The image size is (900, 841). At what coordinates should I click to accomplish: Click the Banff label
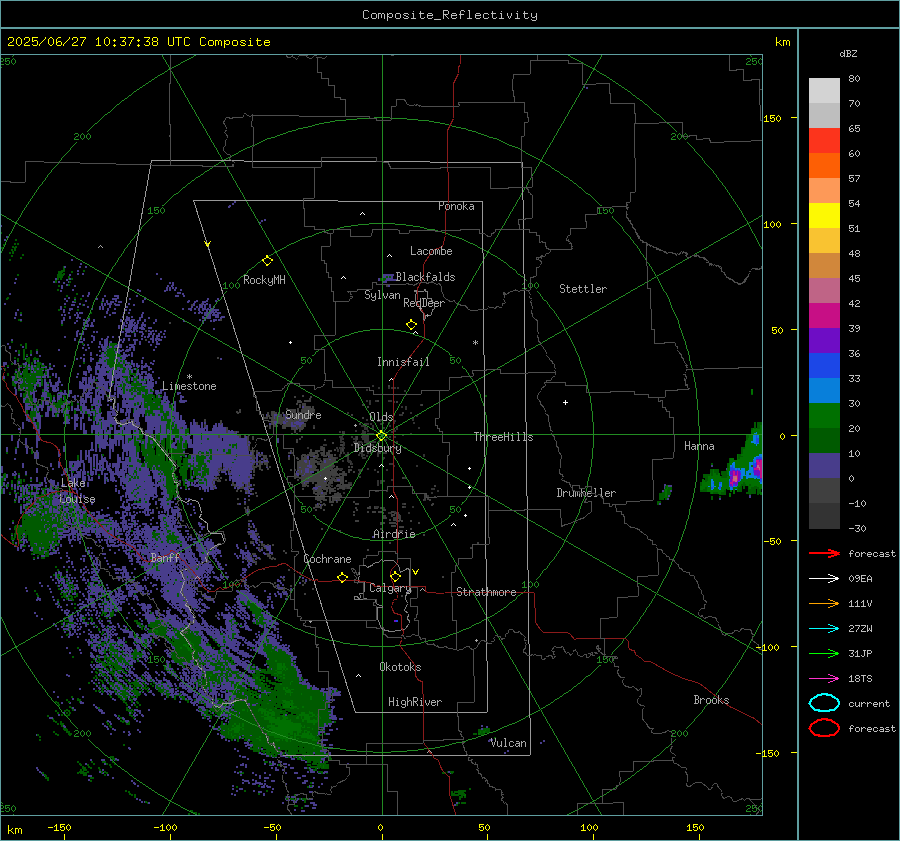coord(165,557)
